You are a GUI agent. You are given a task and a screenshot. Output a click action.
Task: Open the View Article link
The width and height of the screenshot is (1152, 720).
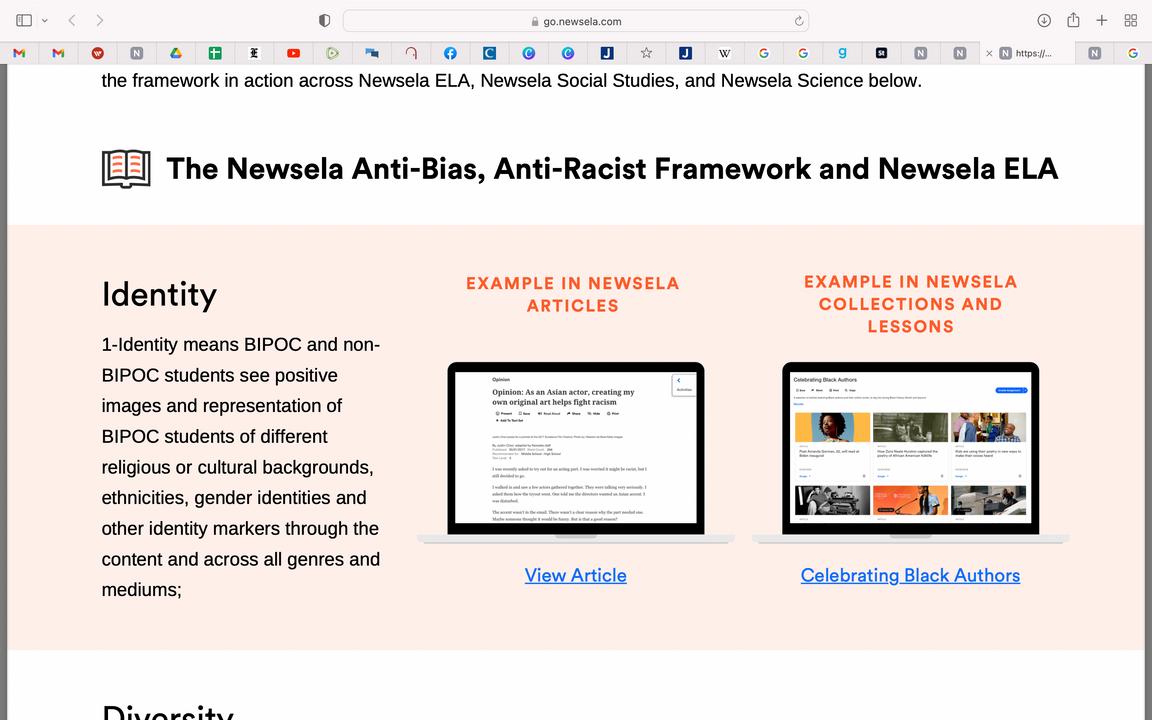pyautogui.click(x=575, y=575)
